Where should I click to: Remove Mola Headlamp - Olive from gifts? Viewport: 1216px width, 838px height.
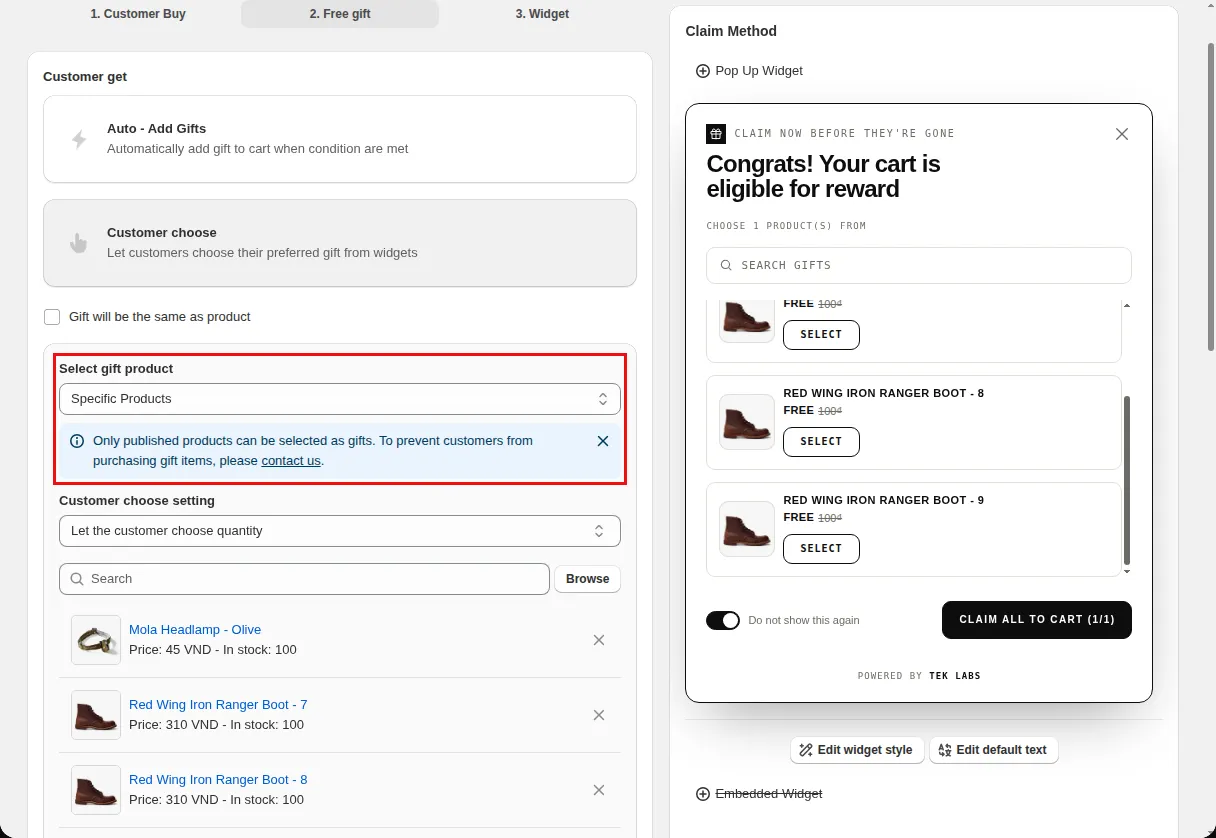coord(599,640)
